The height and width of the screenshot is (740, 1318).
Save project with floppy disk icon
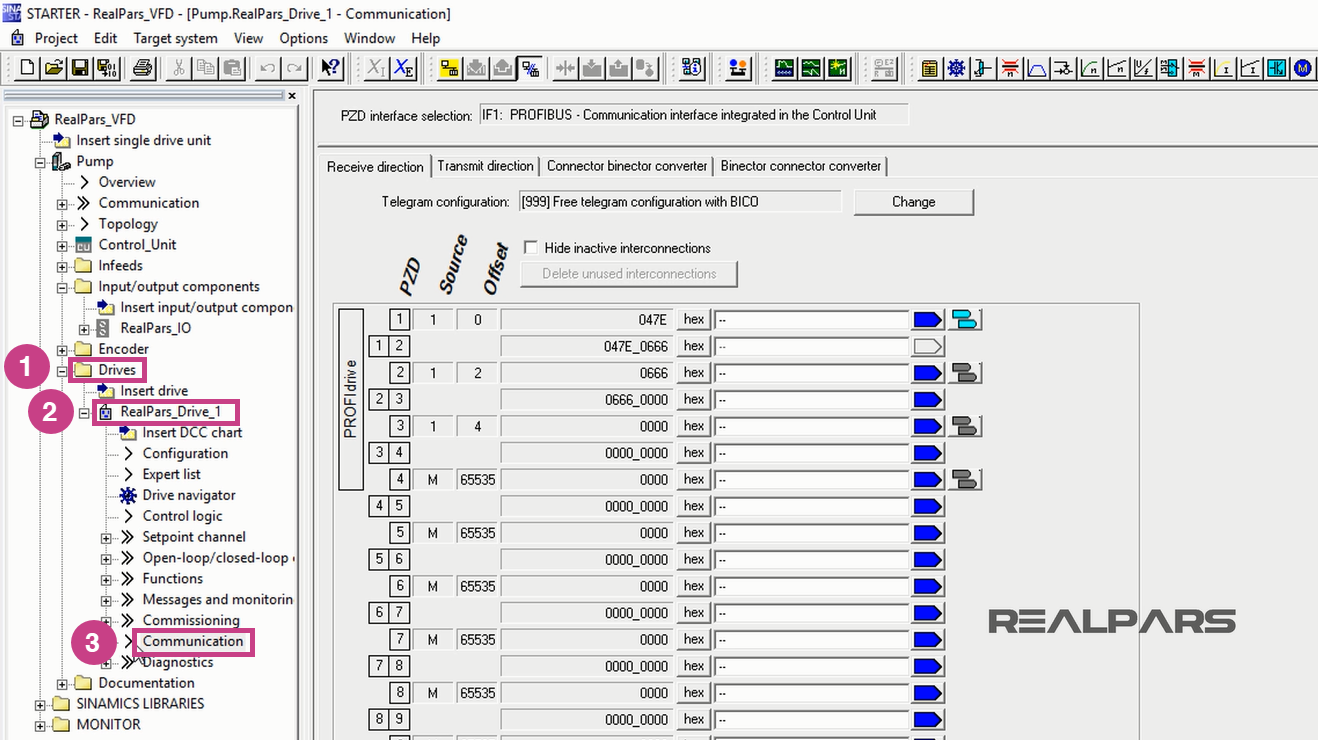click(80, 68)
